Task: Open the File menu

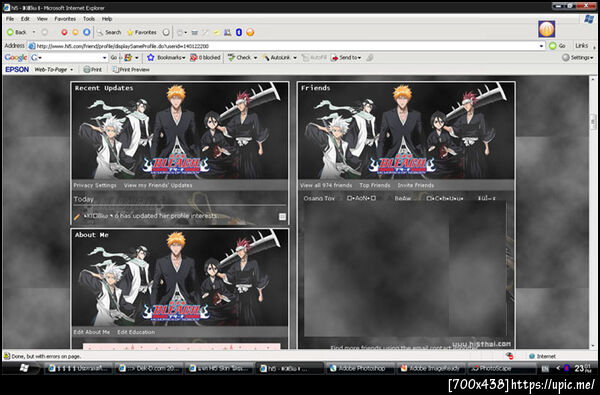Action: [x=10, y=19]
